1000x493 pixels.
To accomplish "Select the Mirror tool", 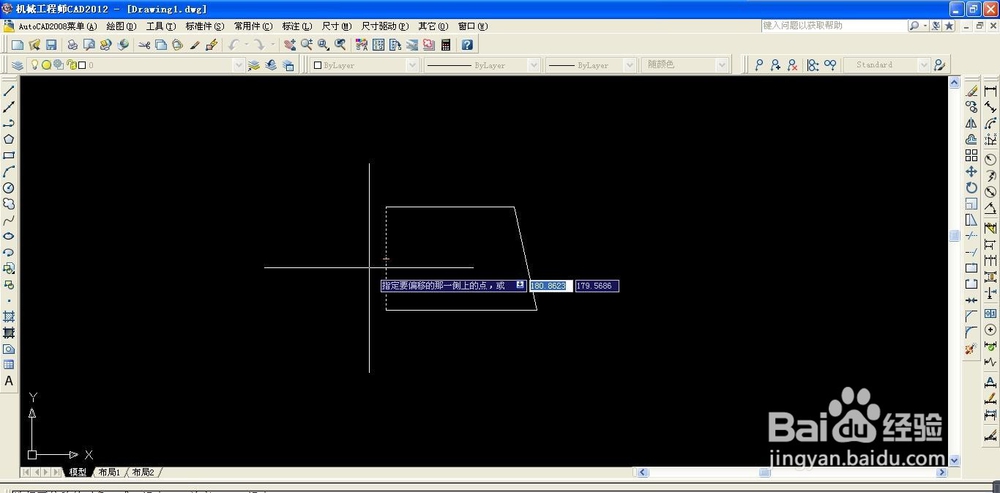I will point(971,123).
